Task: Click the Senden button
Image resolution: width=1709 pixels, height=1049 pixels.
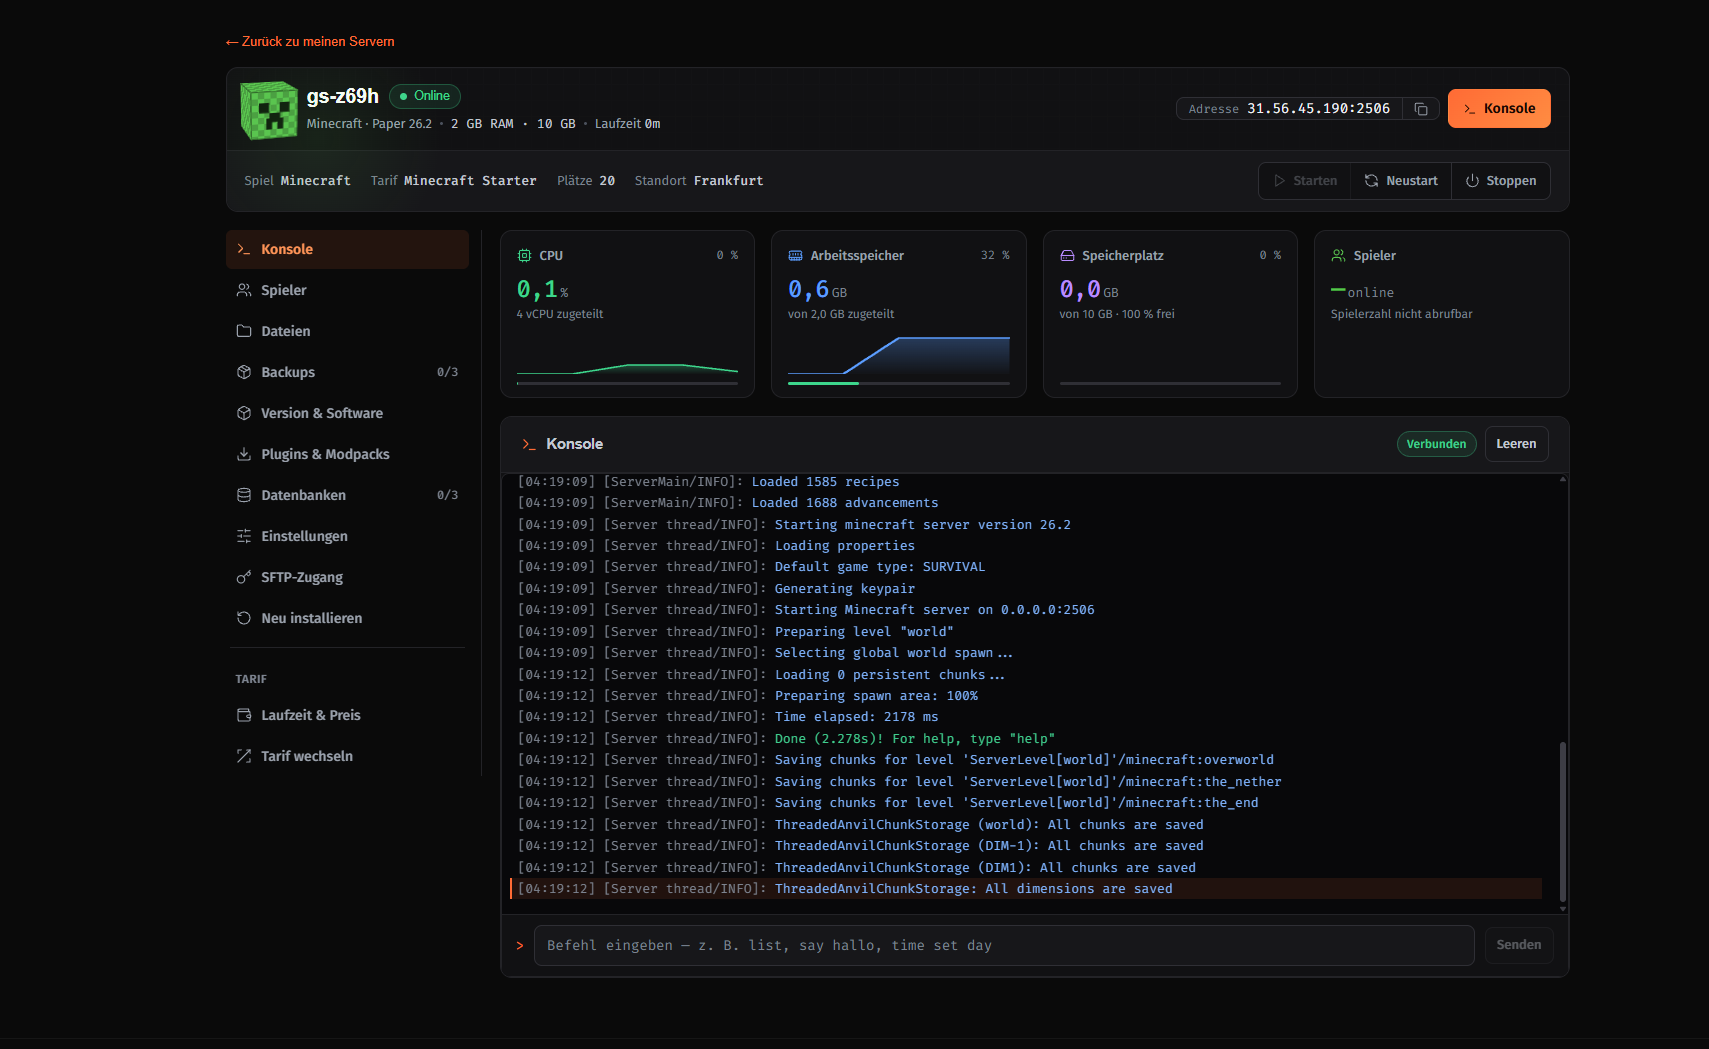Action: point(1518,945)
